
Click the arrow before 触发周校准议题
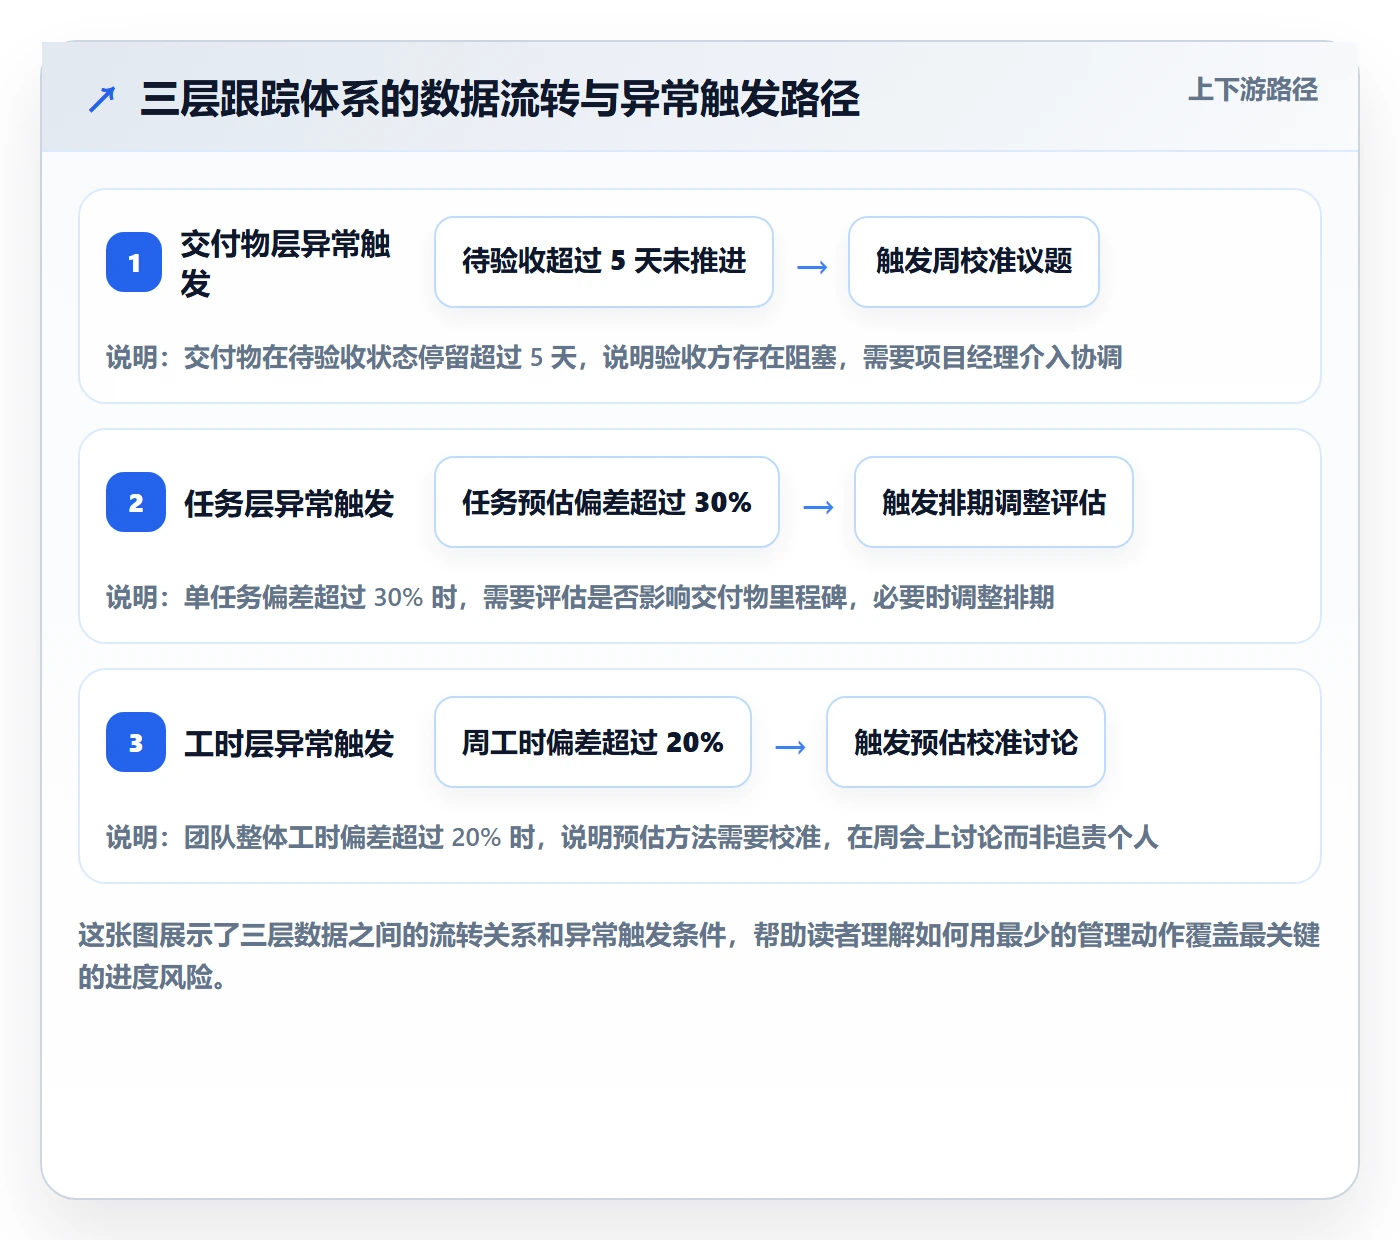click(x=812, y=266)
